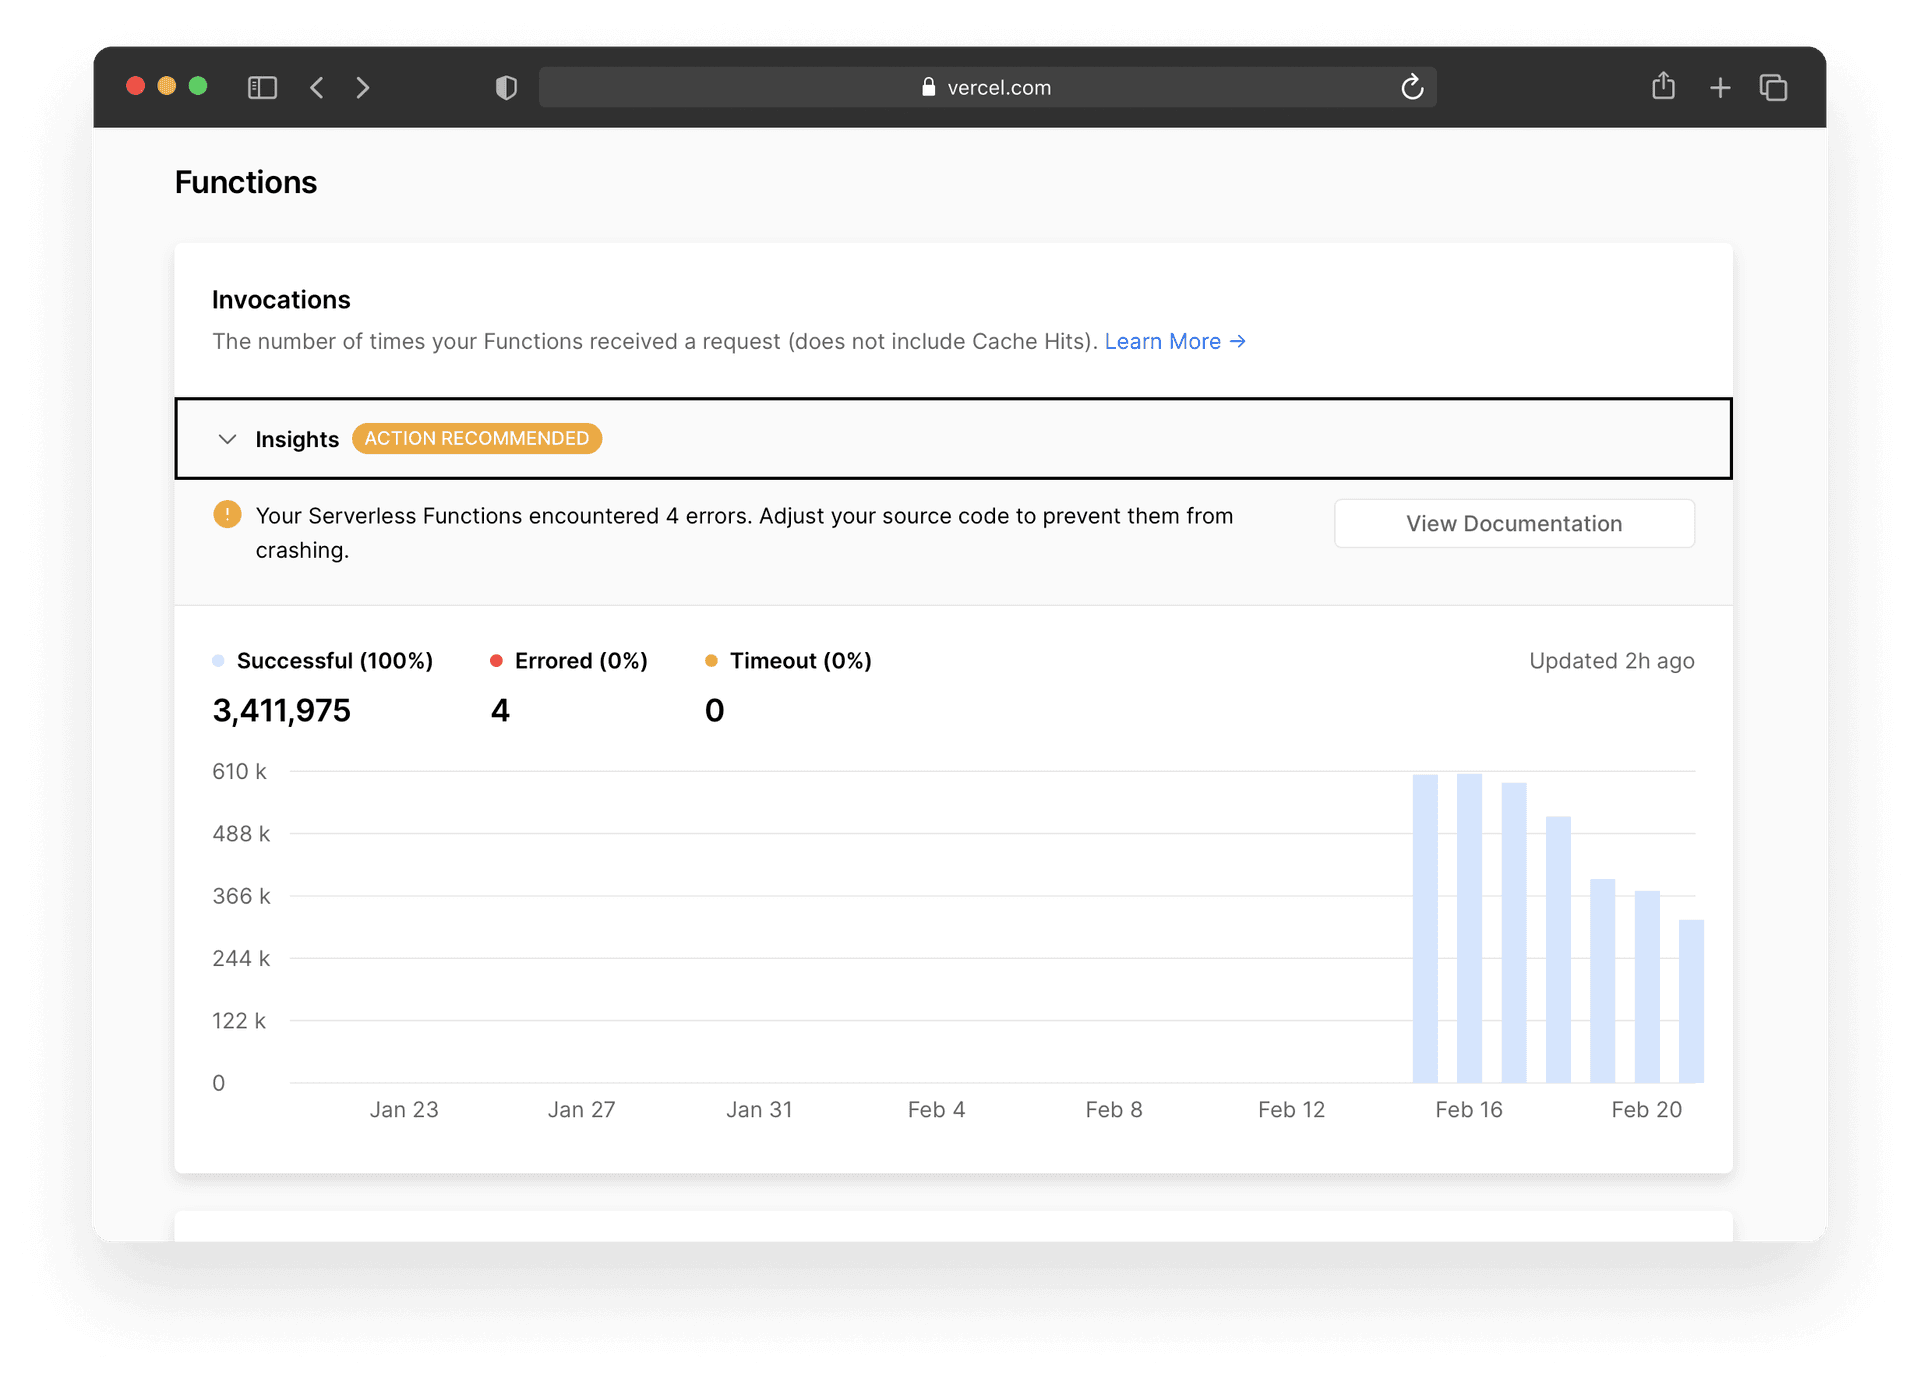Open the share sheet icon
1920x1382 pixels.
(x=1663, y=87)
